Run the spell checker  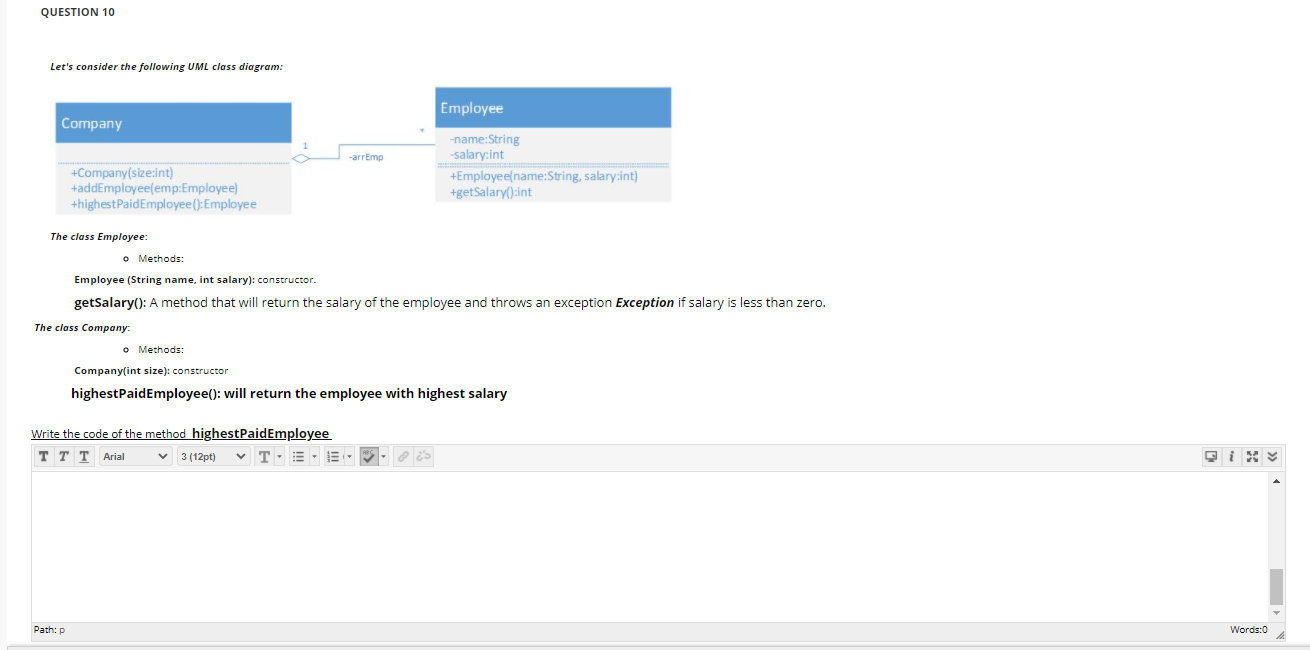[366, 457]
